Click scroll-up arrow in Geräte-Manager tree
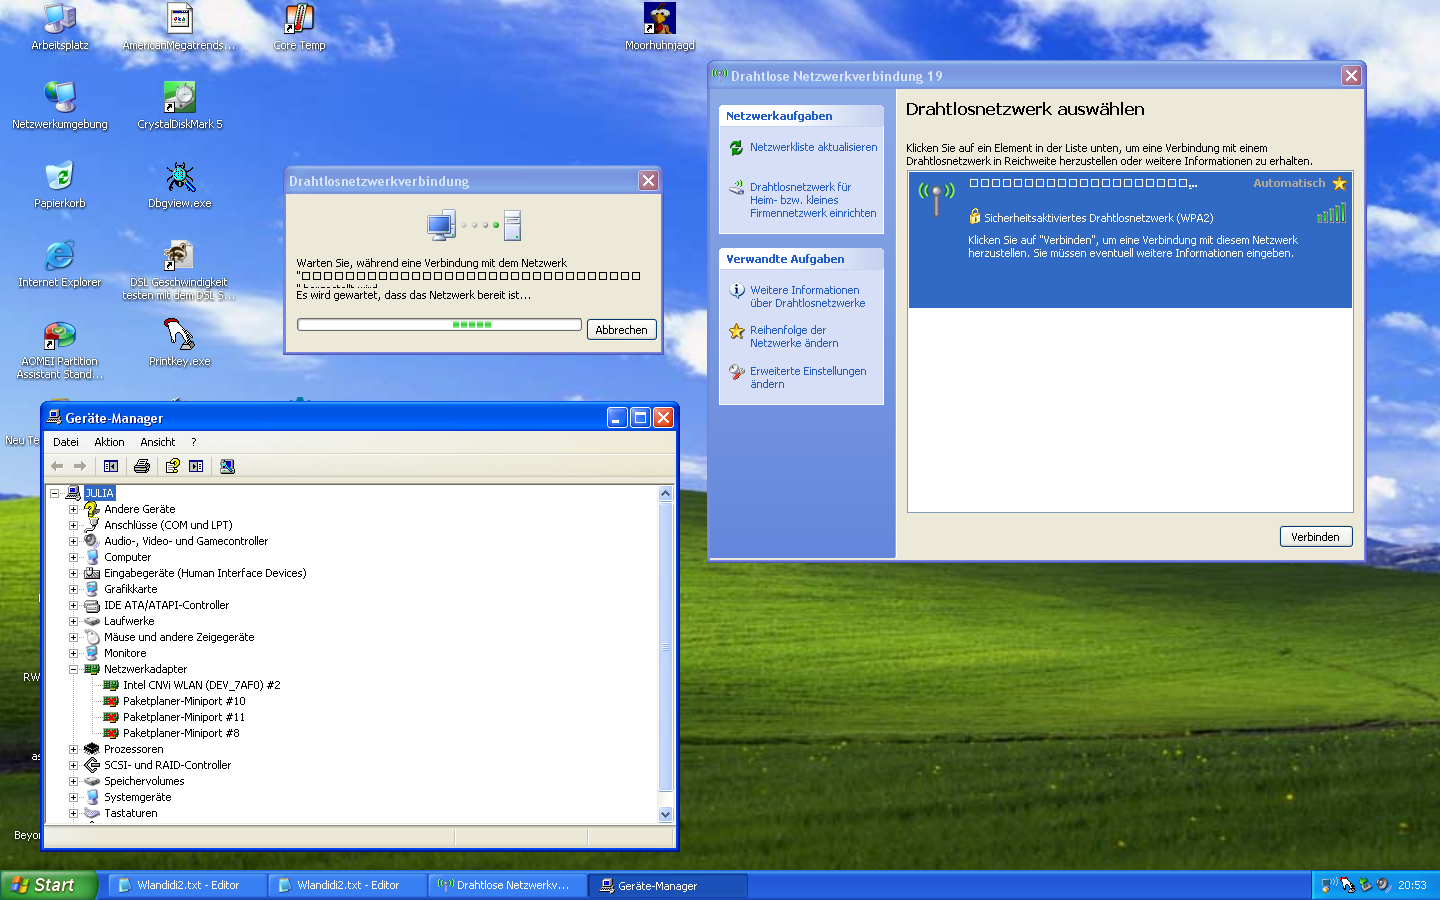 [666, 493]
